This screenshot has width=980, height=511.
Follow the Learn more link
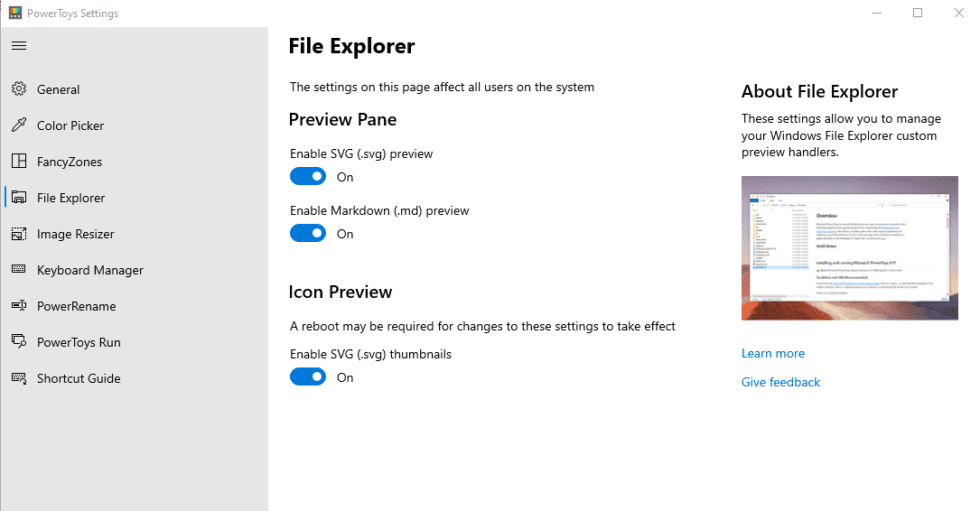point(772,354)
